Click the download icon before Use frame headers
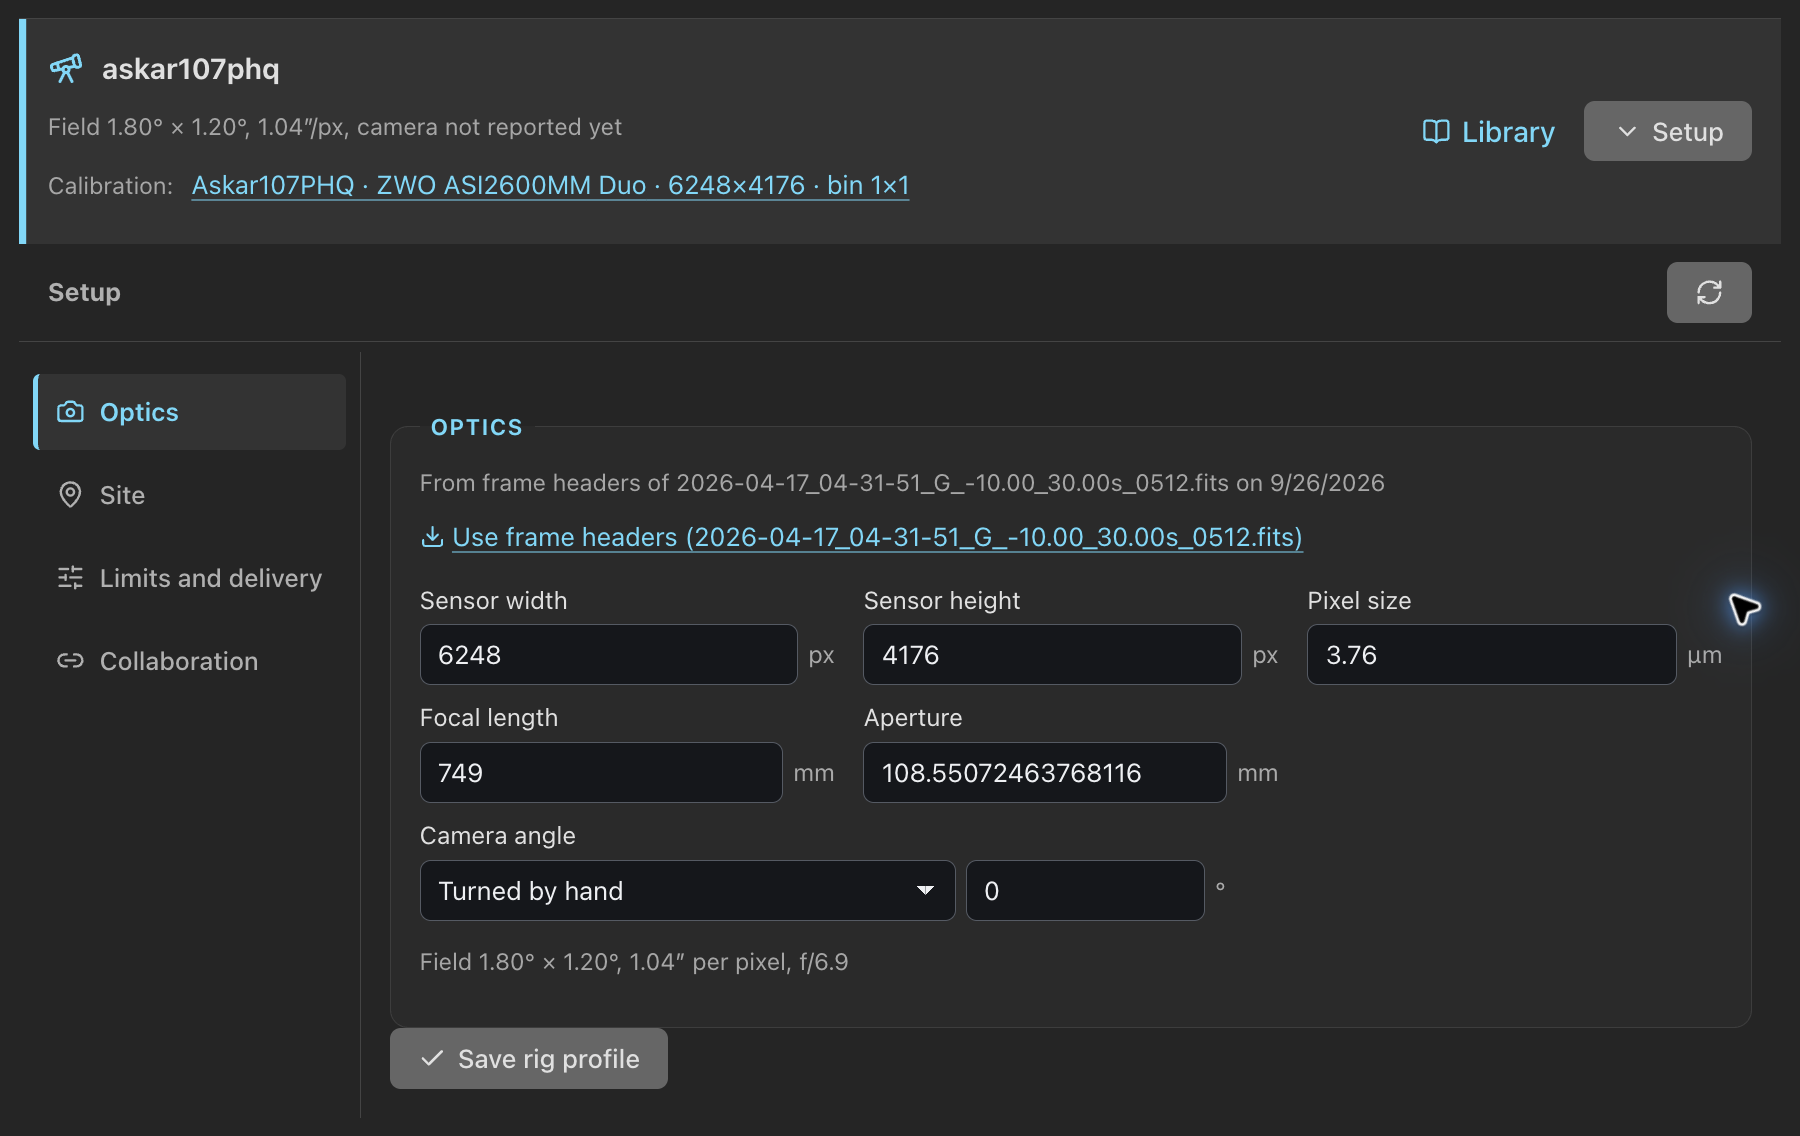1800x1136 pixels. click(432, 537)
